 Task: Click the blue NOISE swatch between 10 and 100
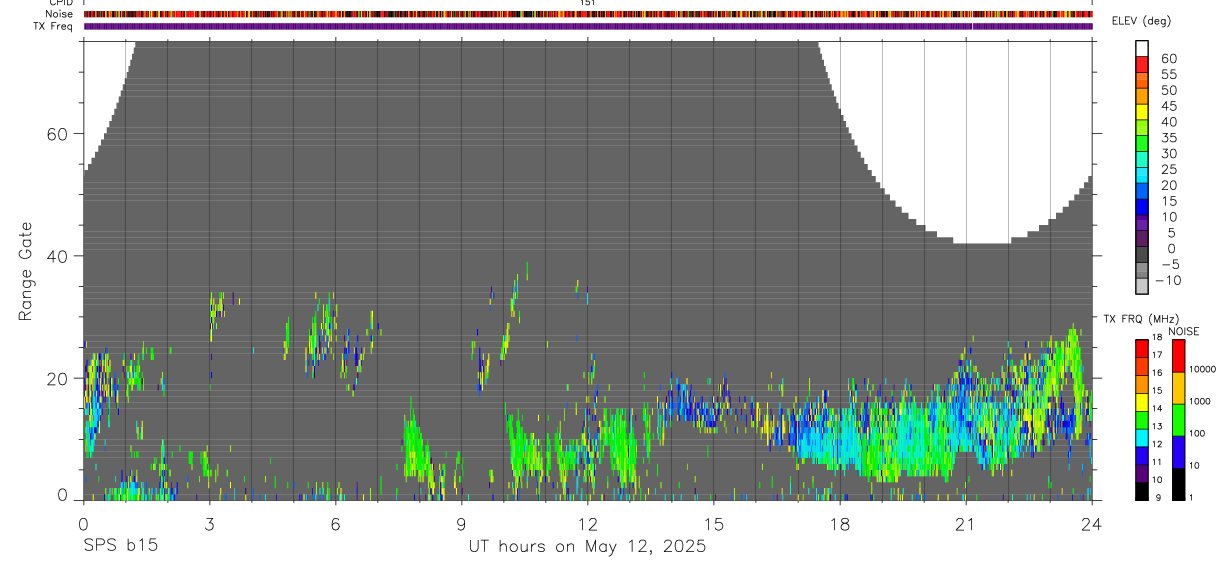coord(1179,451)
